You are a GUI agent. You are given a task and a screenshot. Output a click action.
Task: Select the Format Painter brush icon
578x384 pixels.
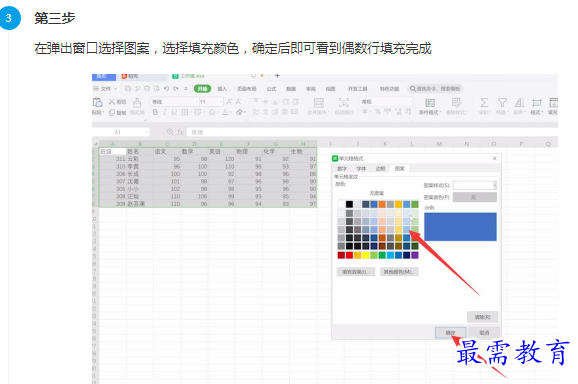tap(137, 102)
